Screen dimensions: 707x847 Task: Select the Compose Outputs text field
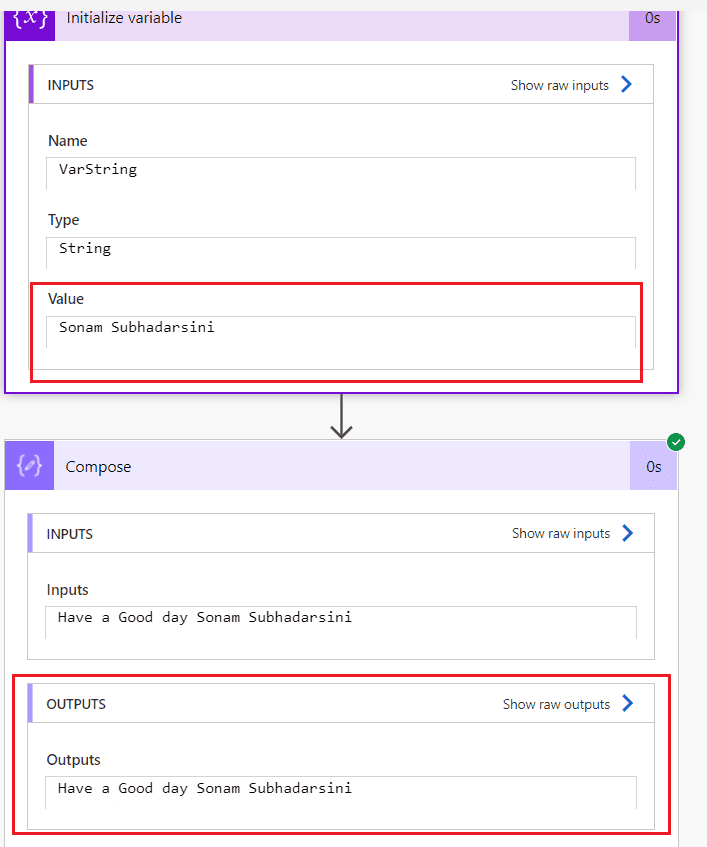click(x=341, y=792)
